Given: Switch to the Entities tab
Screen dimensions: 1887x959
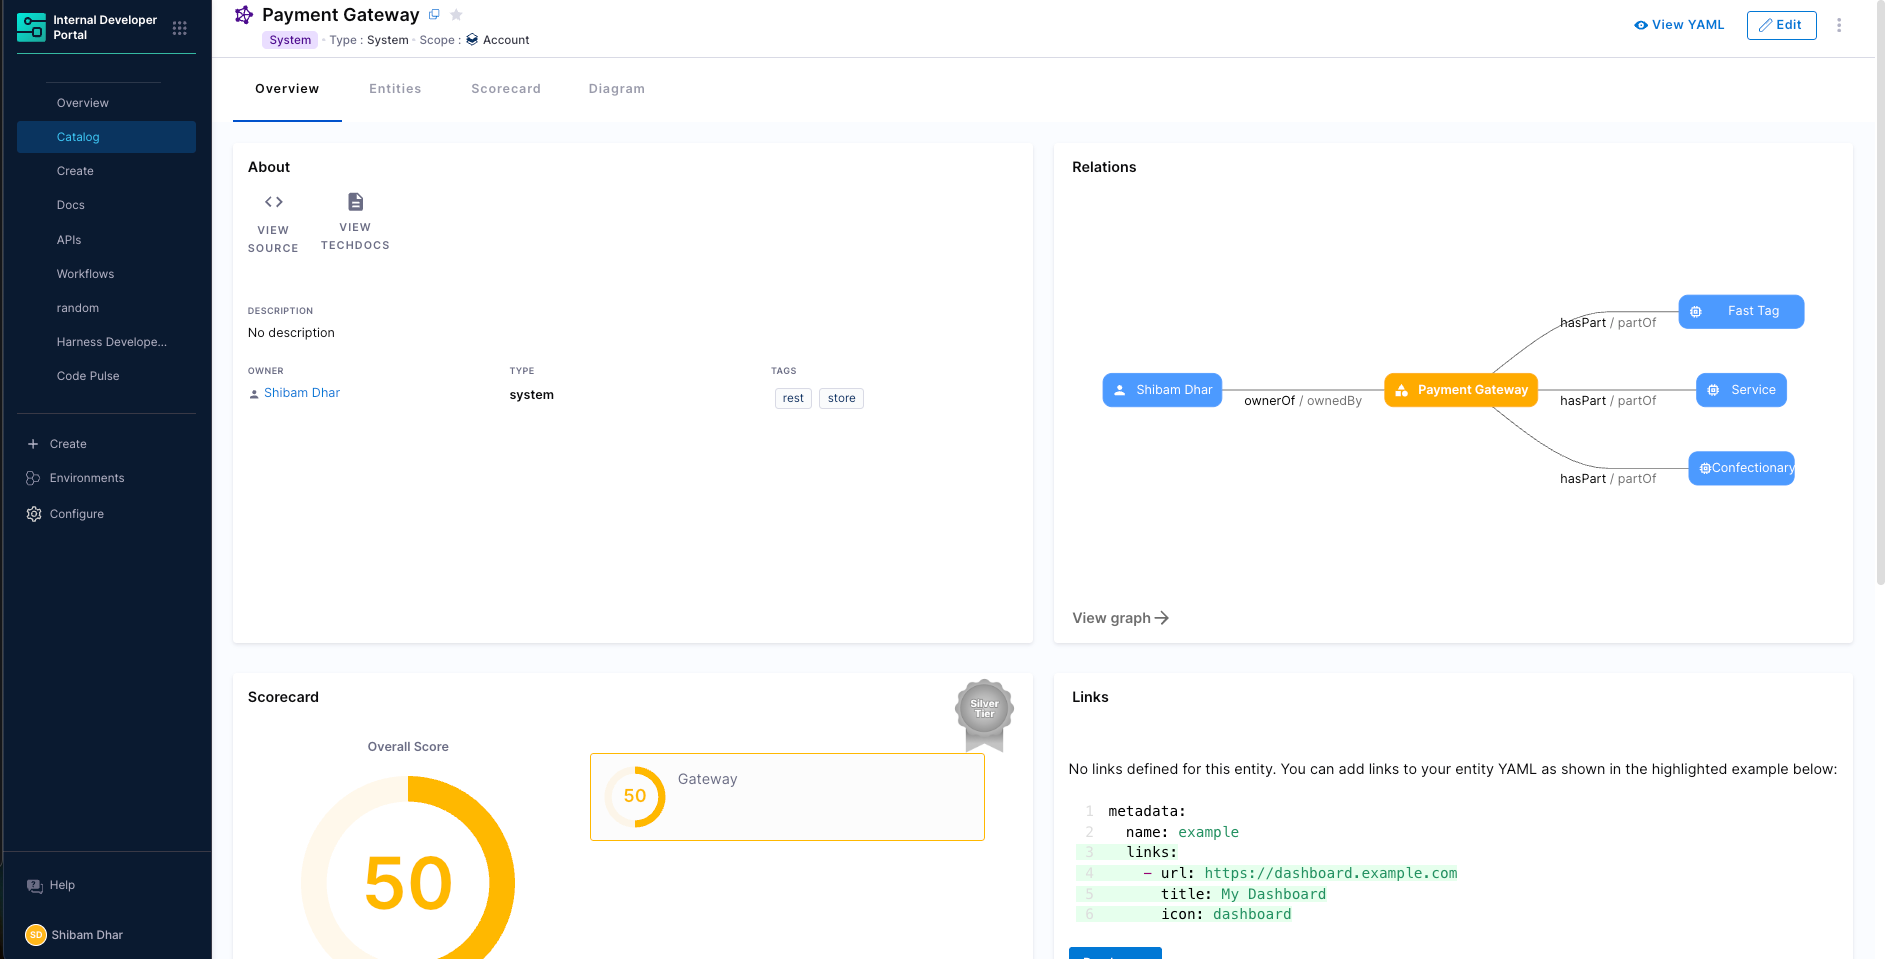Looking at the screenshot, I should tap(395, 89).
